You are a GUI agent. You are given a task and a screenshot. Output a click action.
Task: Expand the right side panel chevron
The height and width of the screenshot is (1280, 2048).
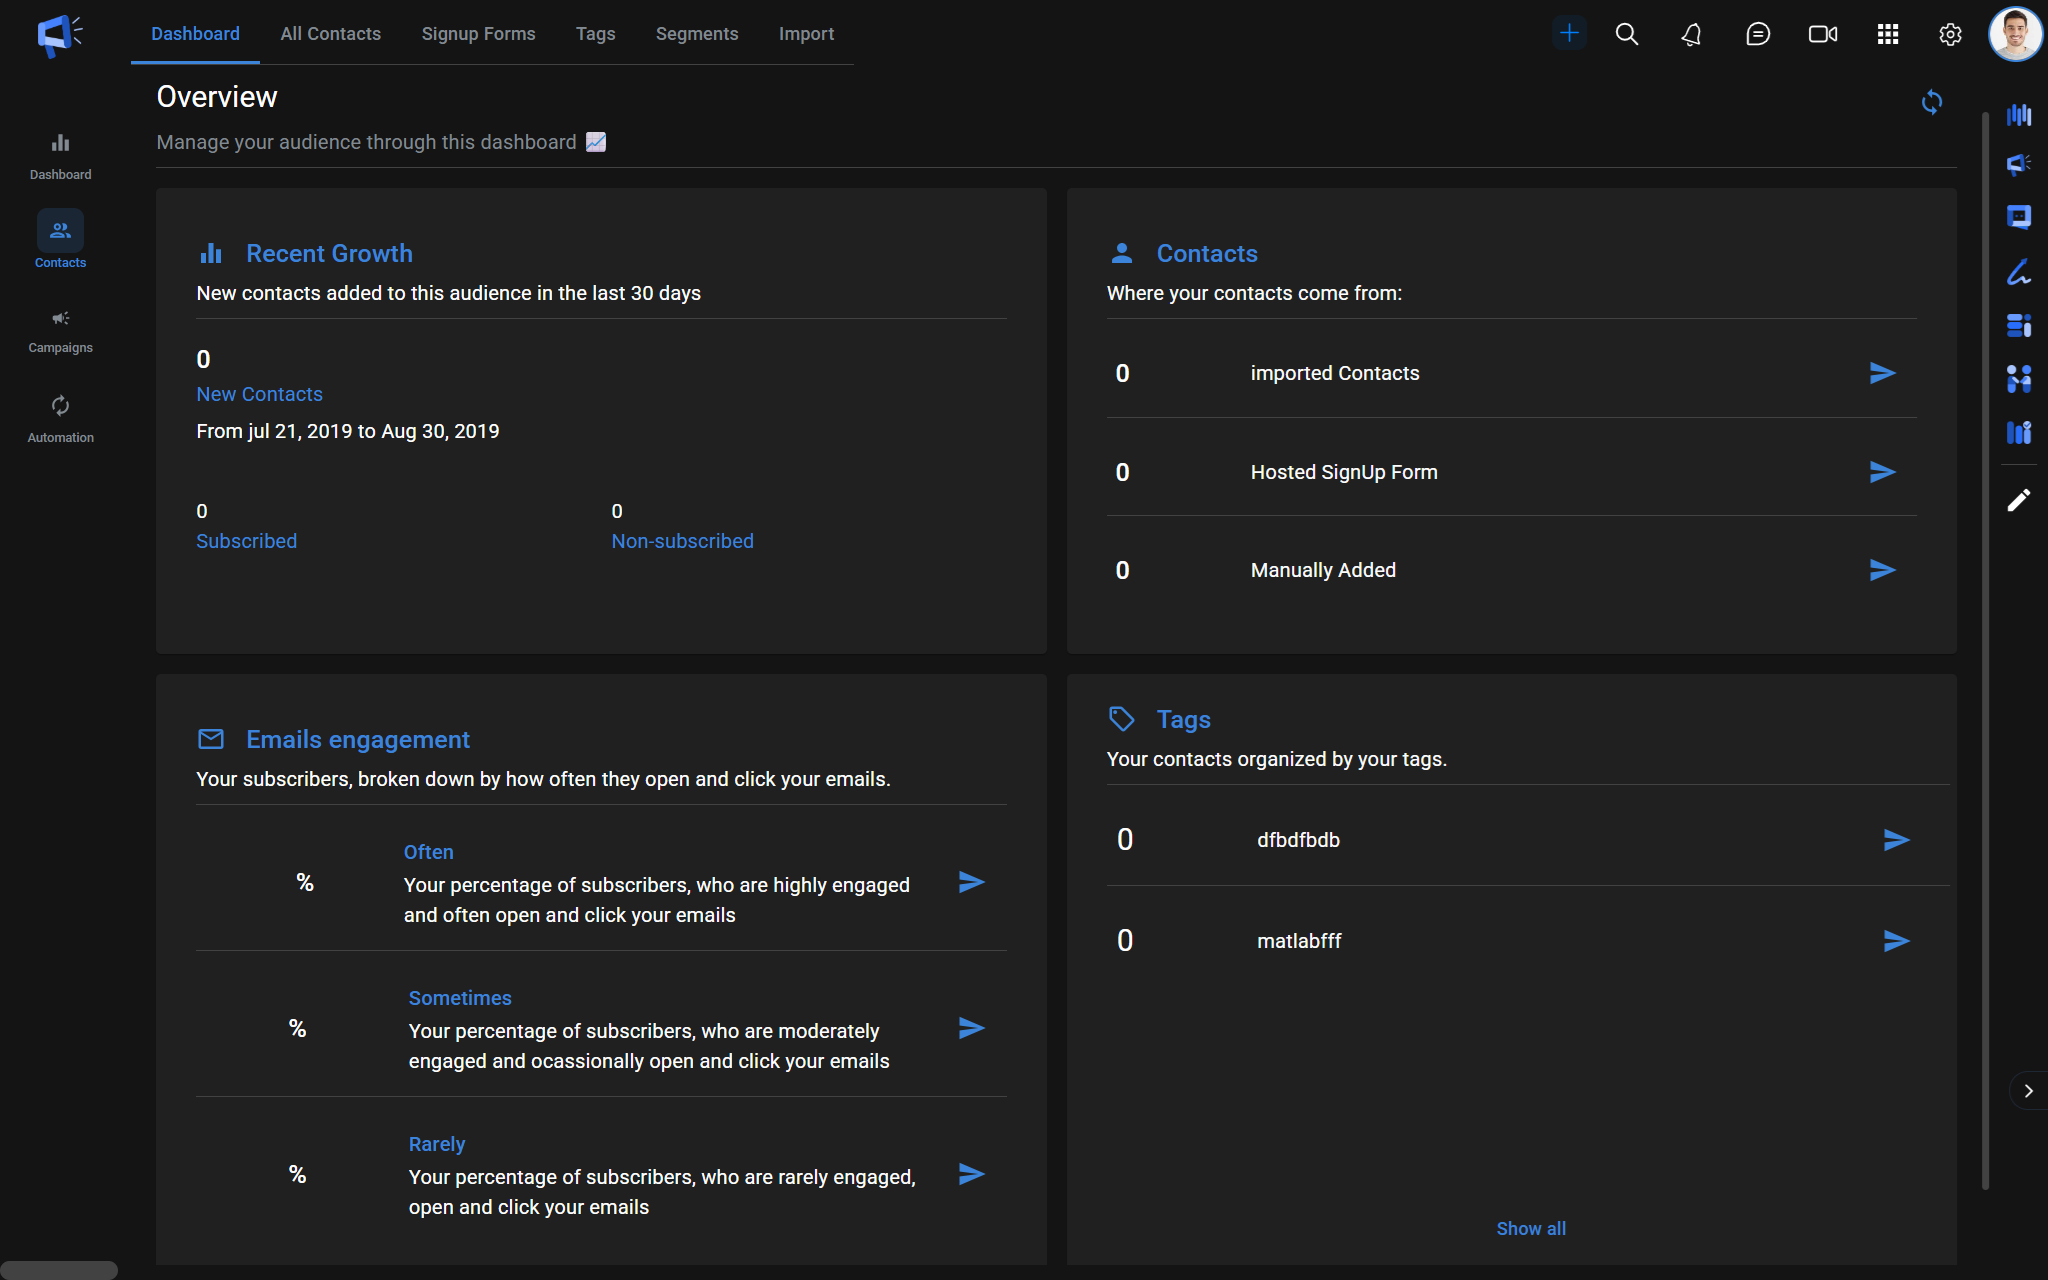tap(2028, 1091)
